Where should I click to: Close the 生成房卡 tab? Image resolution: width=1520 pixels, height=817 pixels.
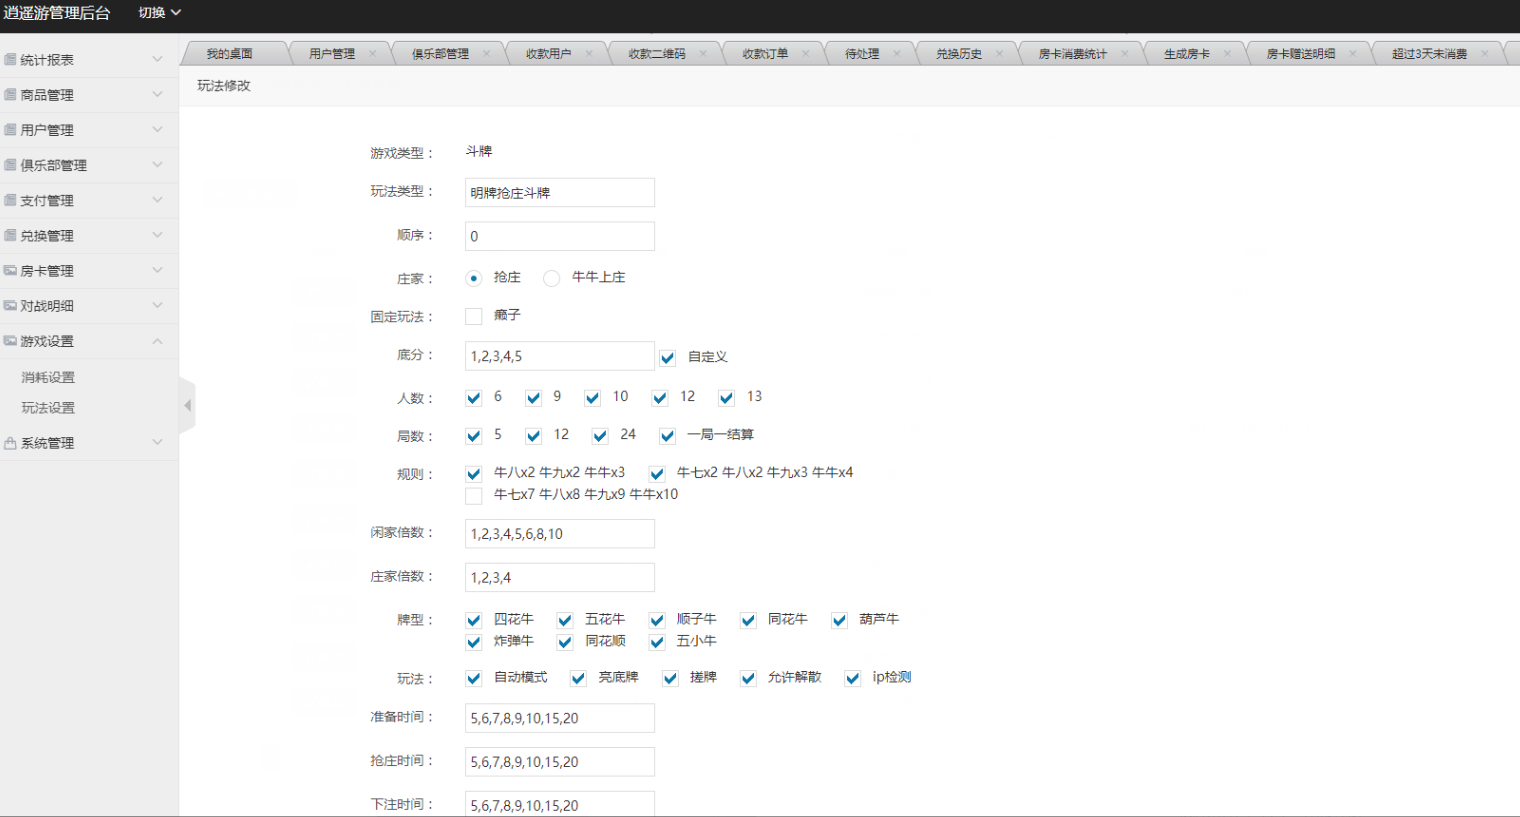[1227, 54]
